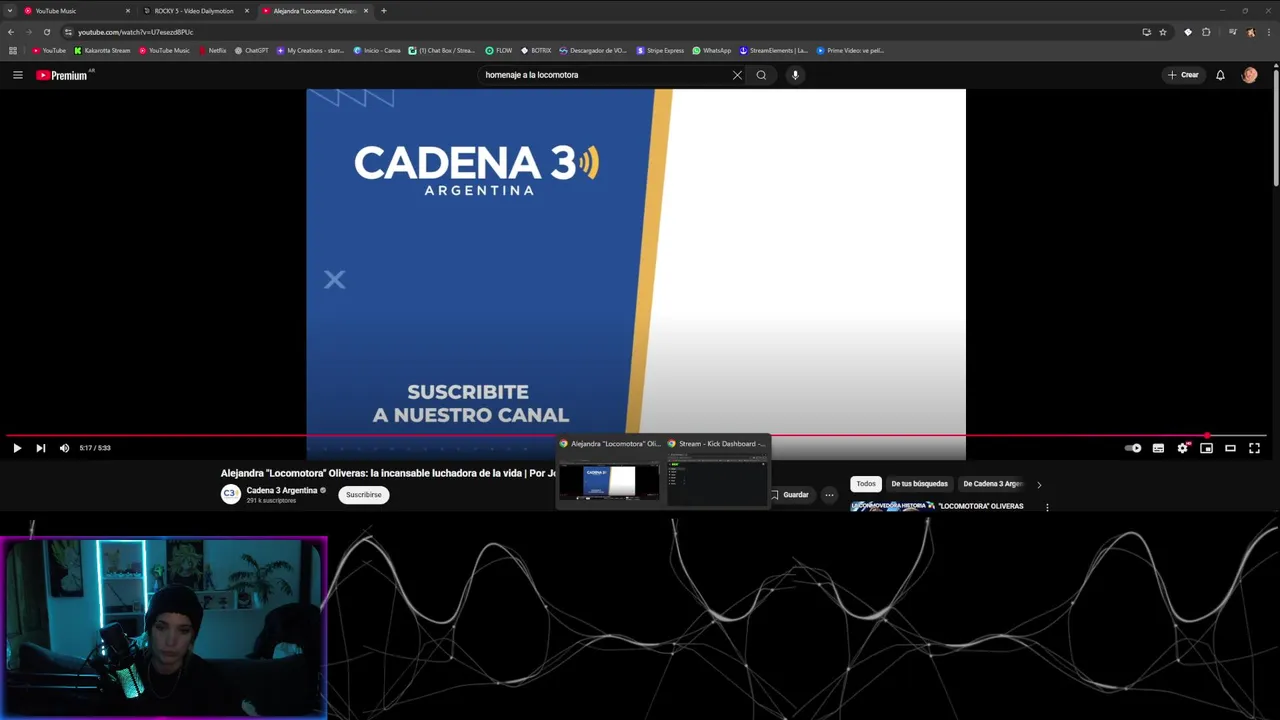Dismiss the end screen X on the video
The width and height of the screenshot is (1280, 720).
[335, 280]
